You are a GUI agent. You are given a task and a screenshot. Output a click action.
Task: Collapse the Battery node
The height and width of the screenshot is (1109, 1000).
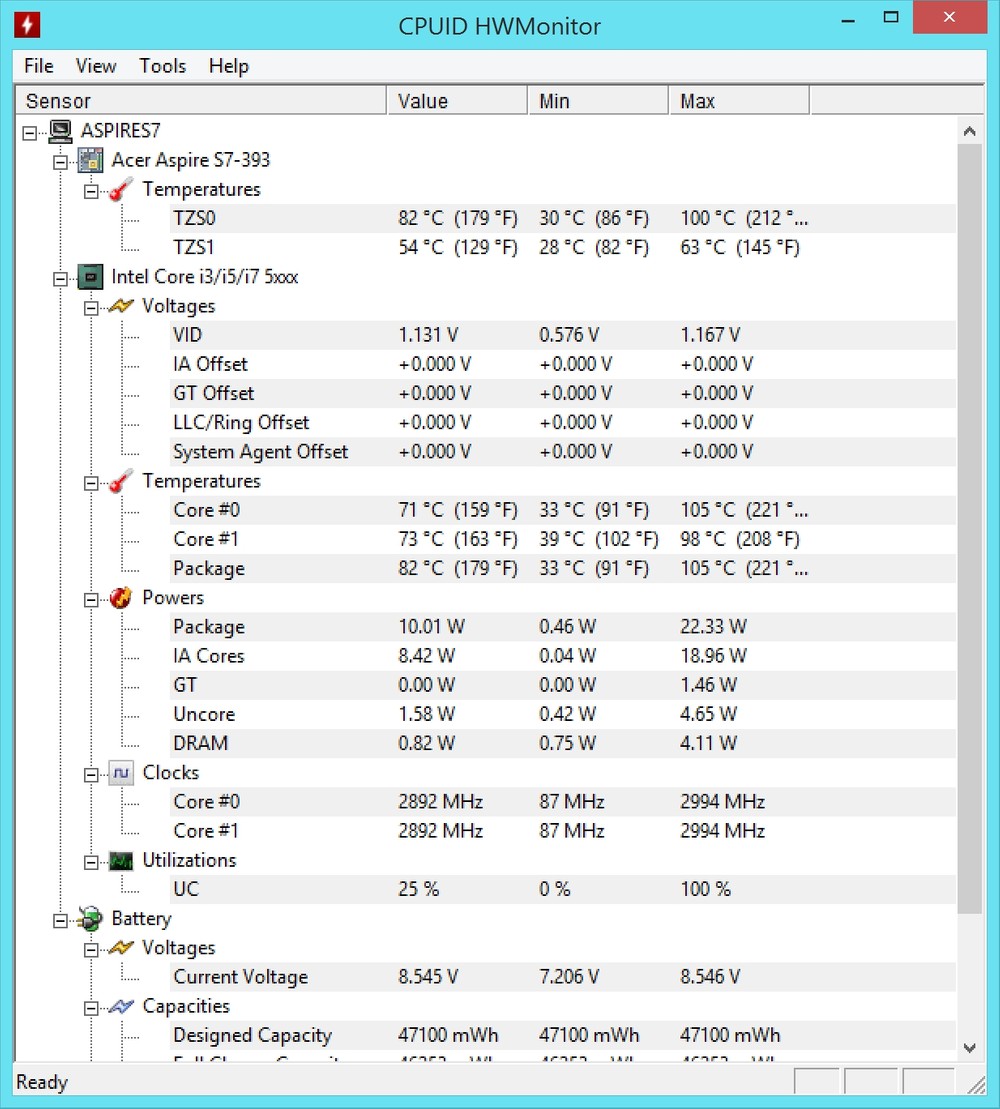pos(61,921)
